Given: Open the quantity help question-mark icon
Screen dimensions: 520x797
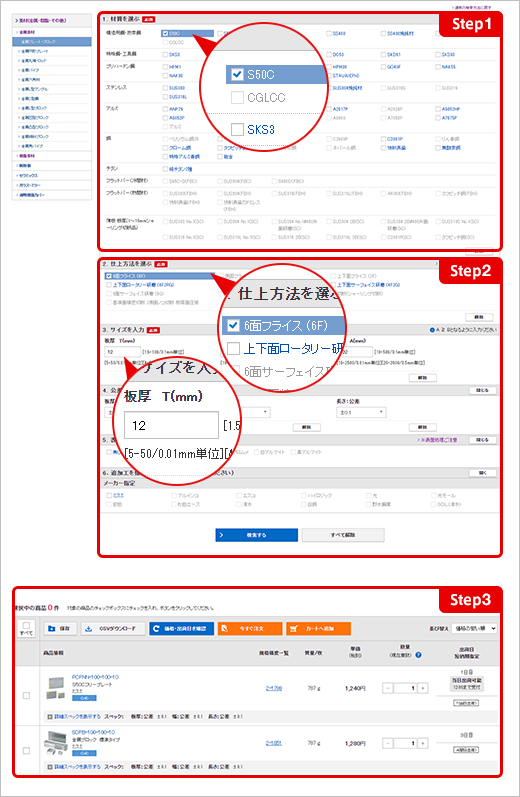Looking at the screenshot, I should 418,655.
